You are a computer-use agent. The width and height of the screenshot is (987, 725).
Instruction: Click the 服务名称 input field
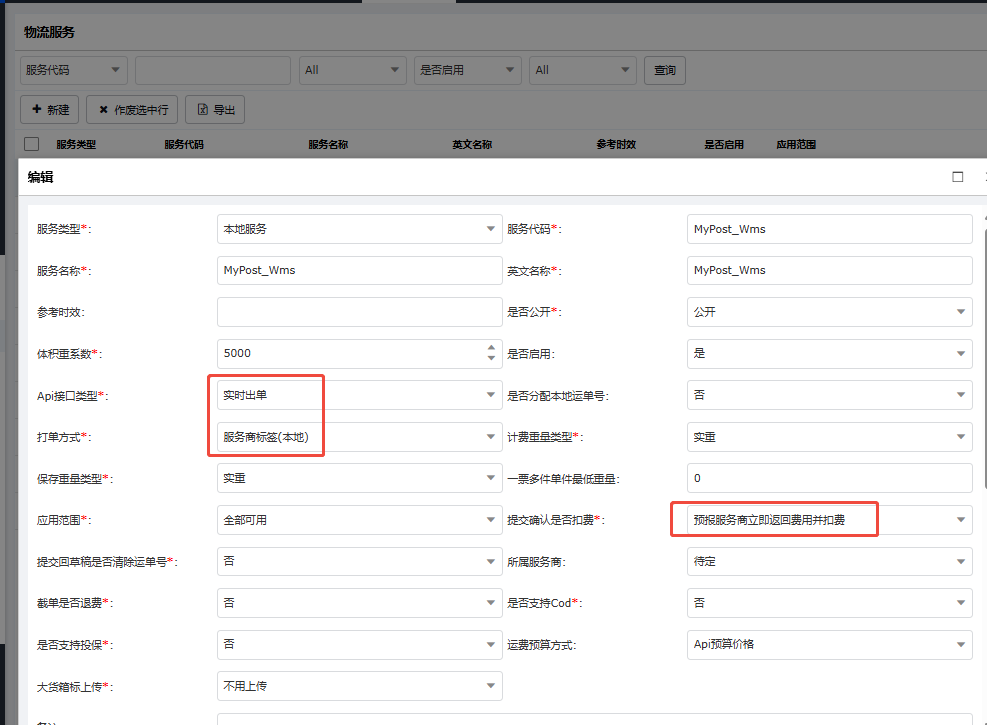(x=359, y=271)
